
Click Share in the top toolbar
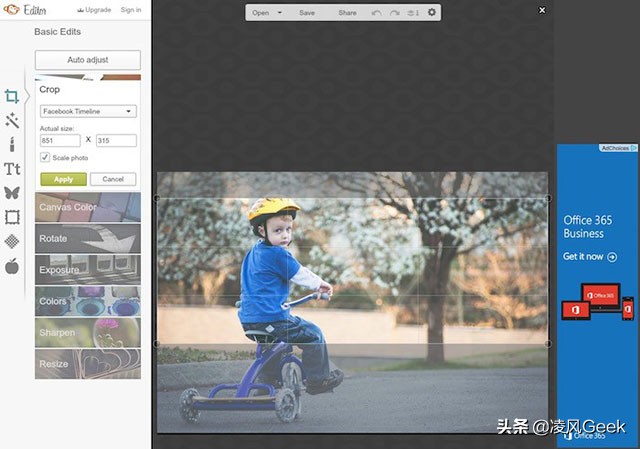tap(347, 13)
